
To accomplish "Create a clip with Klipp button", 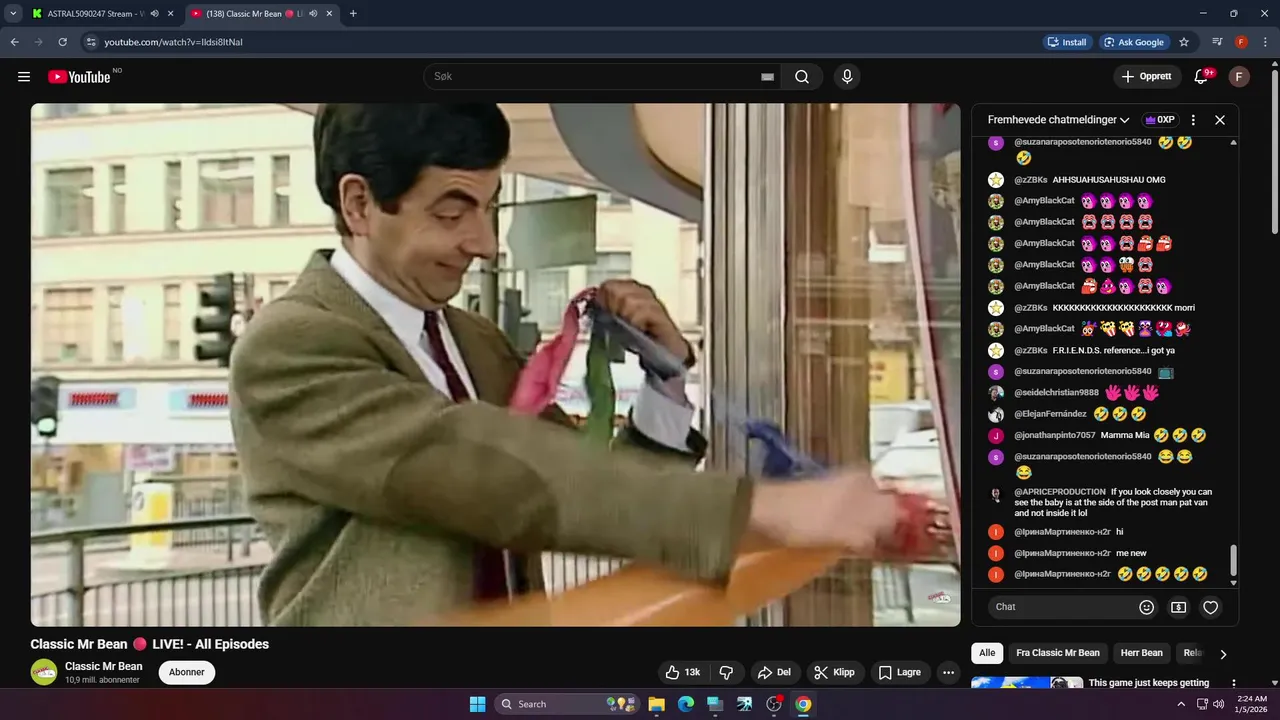I will click(834, 672).
